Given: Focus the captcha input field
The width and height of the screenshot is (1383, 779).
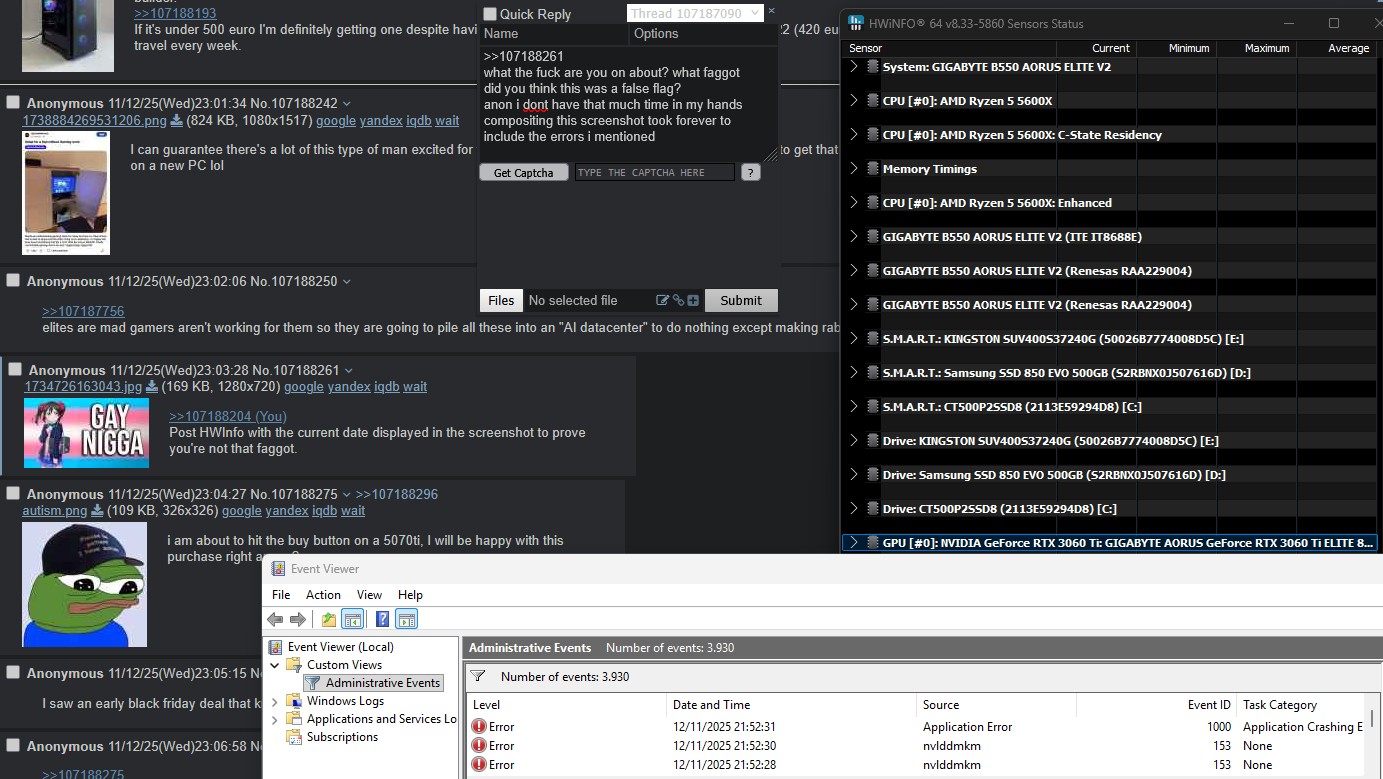Looking at the screenshot, I should (655, 173).
